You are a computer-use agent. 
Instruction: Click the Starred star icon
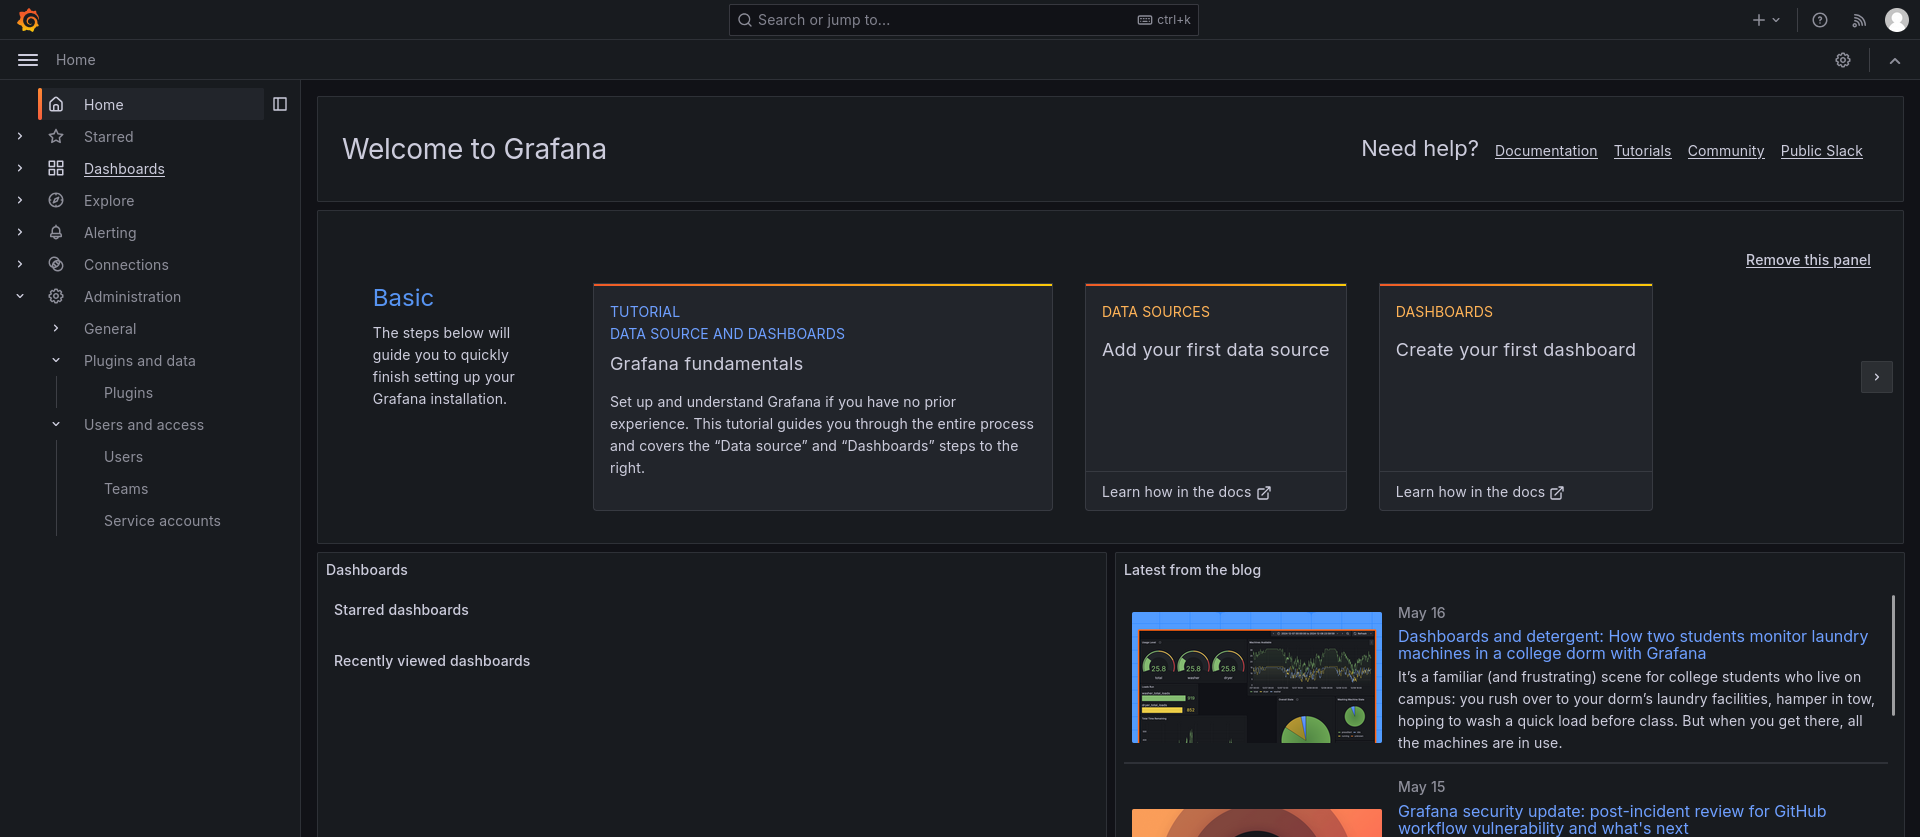pyautogui.click(x=56, y=136)
